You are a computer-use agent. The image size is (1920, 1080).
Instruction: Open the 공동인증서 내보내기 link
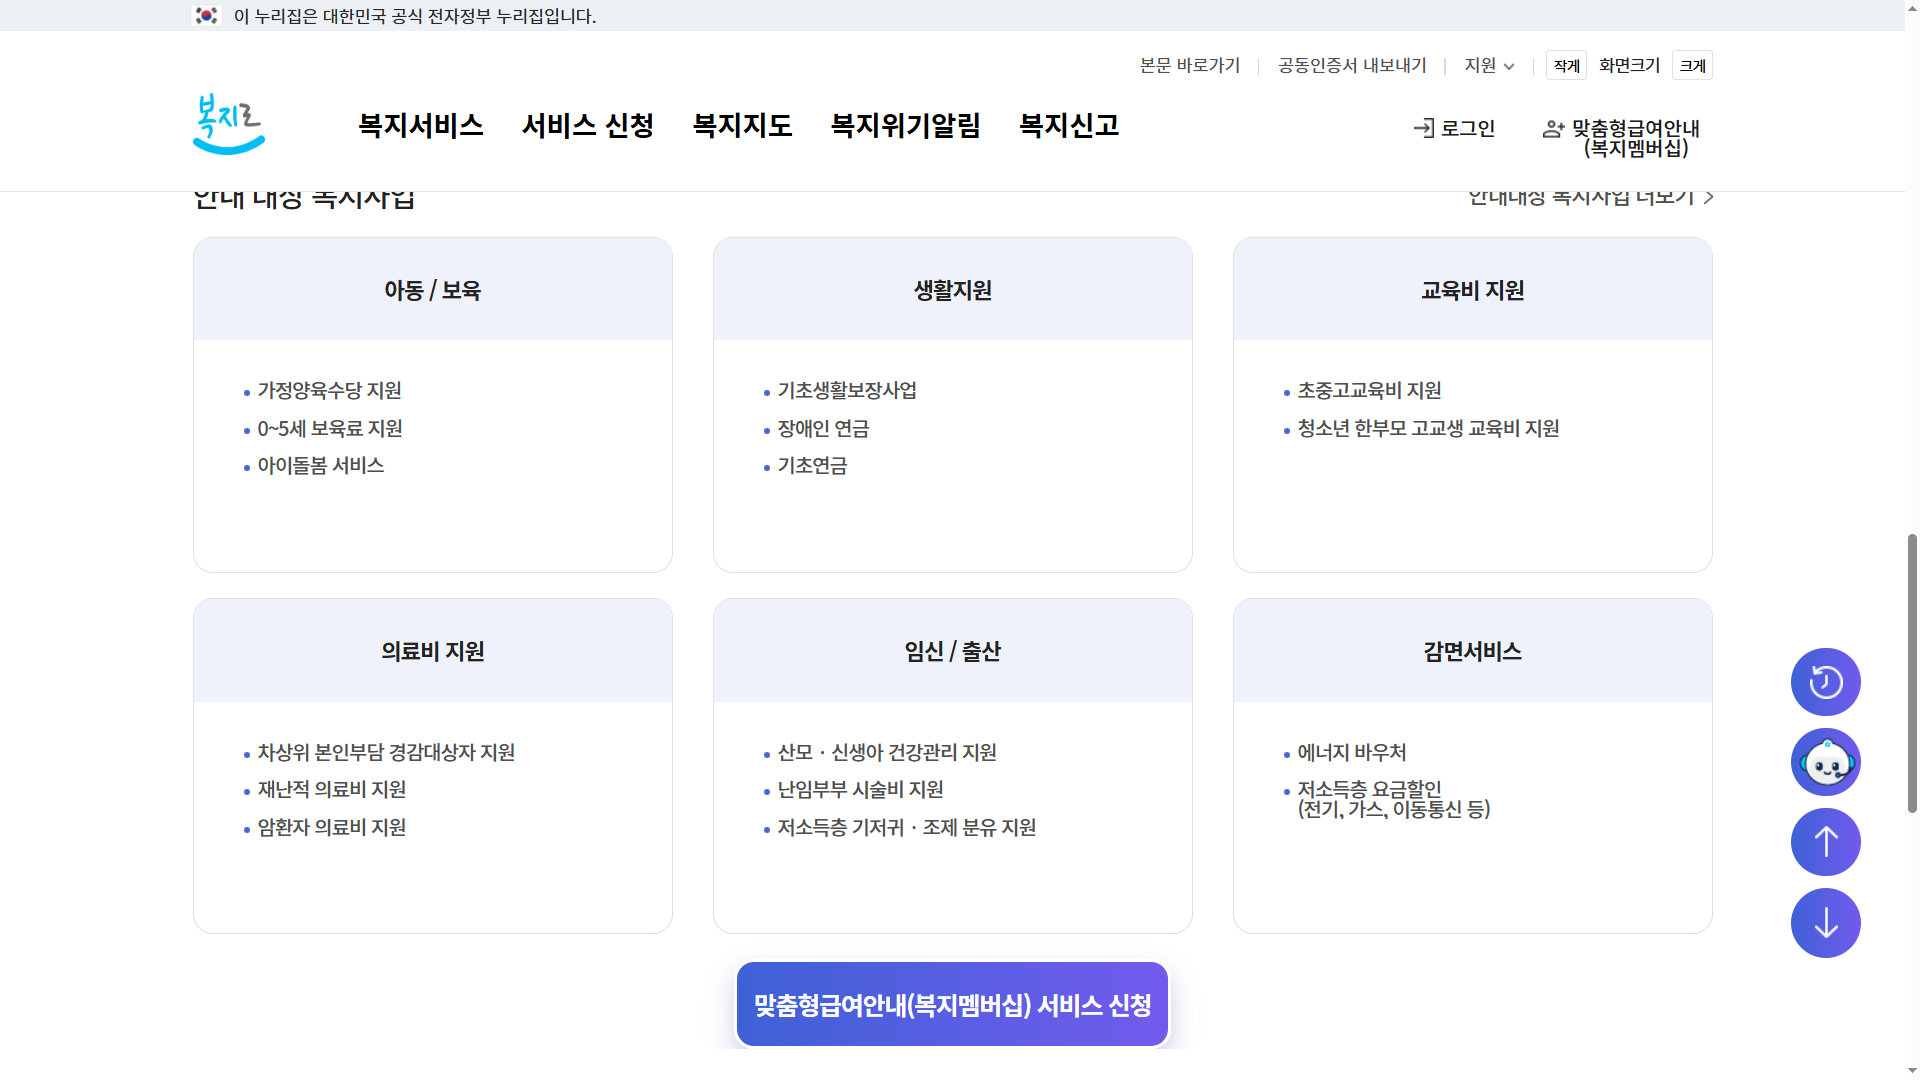(1352, 65)
